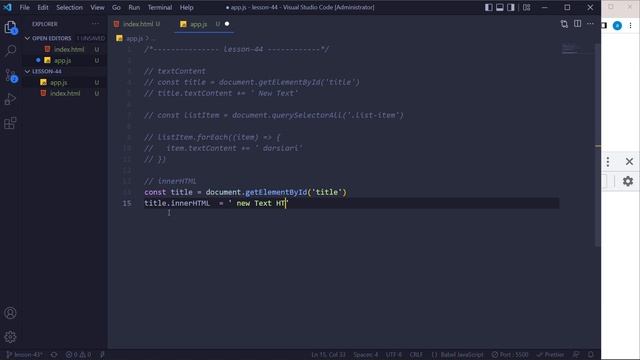Place cursor on line 15 innerHTML code
Viewport: 640px width, 360px height.
click(x=216, y=203)
